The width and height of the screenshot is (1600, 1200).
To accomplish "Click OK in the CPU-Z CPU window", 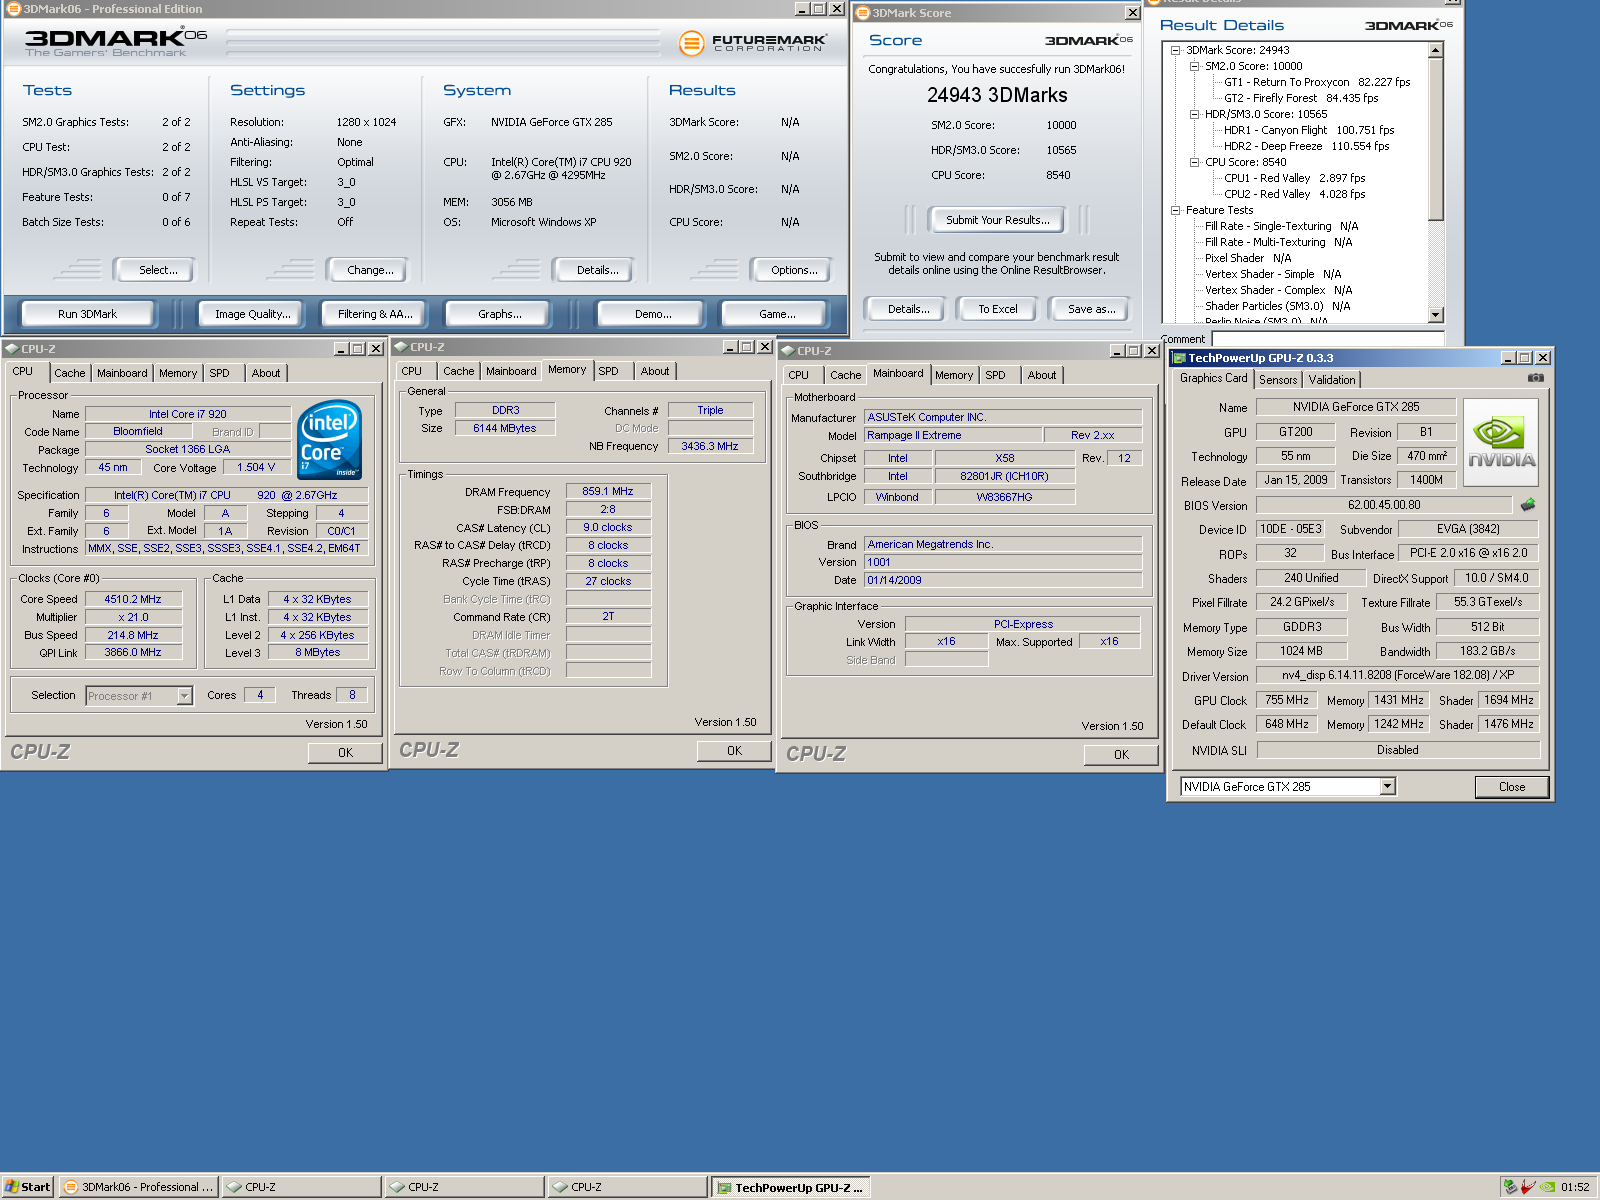I will click(345, 753).
